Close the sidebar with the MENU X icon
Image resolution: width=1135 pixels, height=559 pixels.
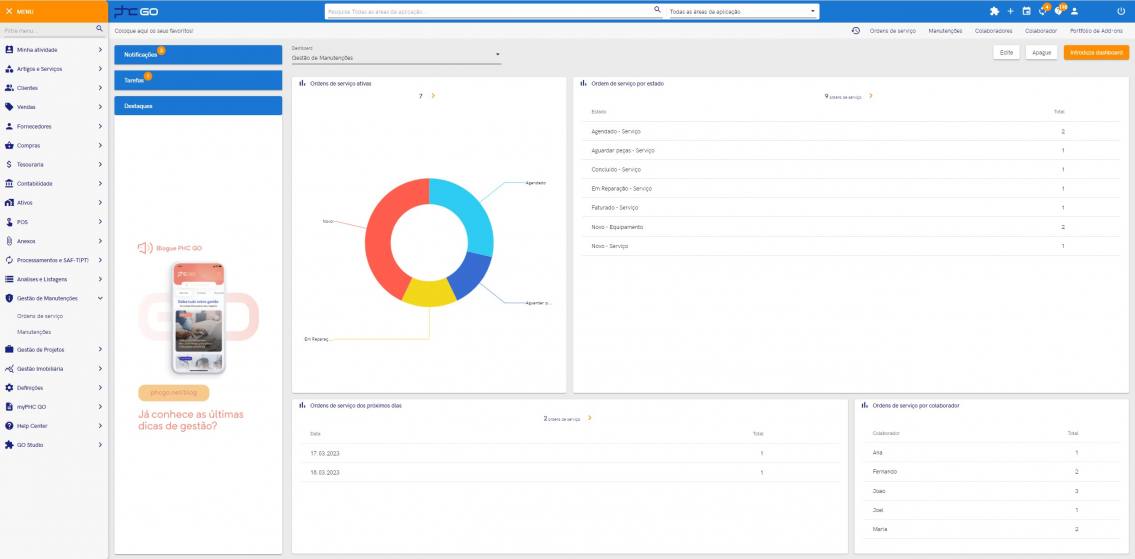coord(9,12)
